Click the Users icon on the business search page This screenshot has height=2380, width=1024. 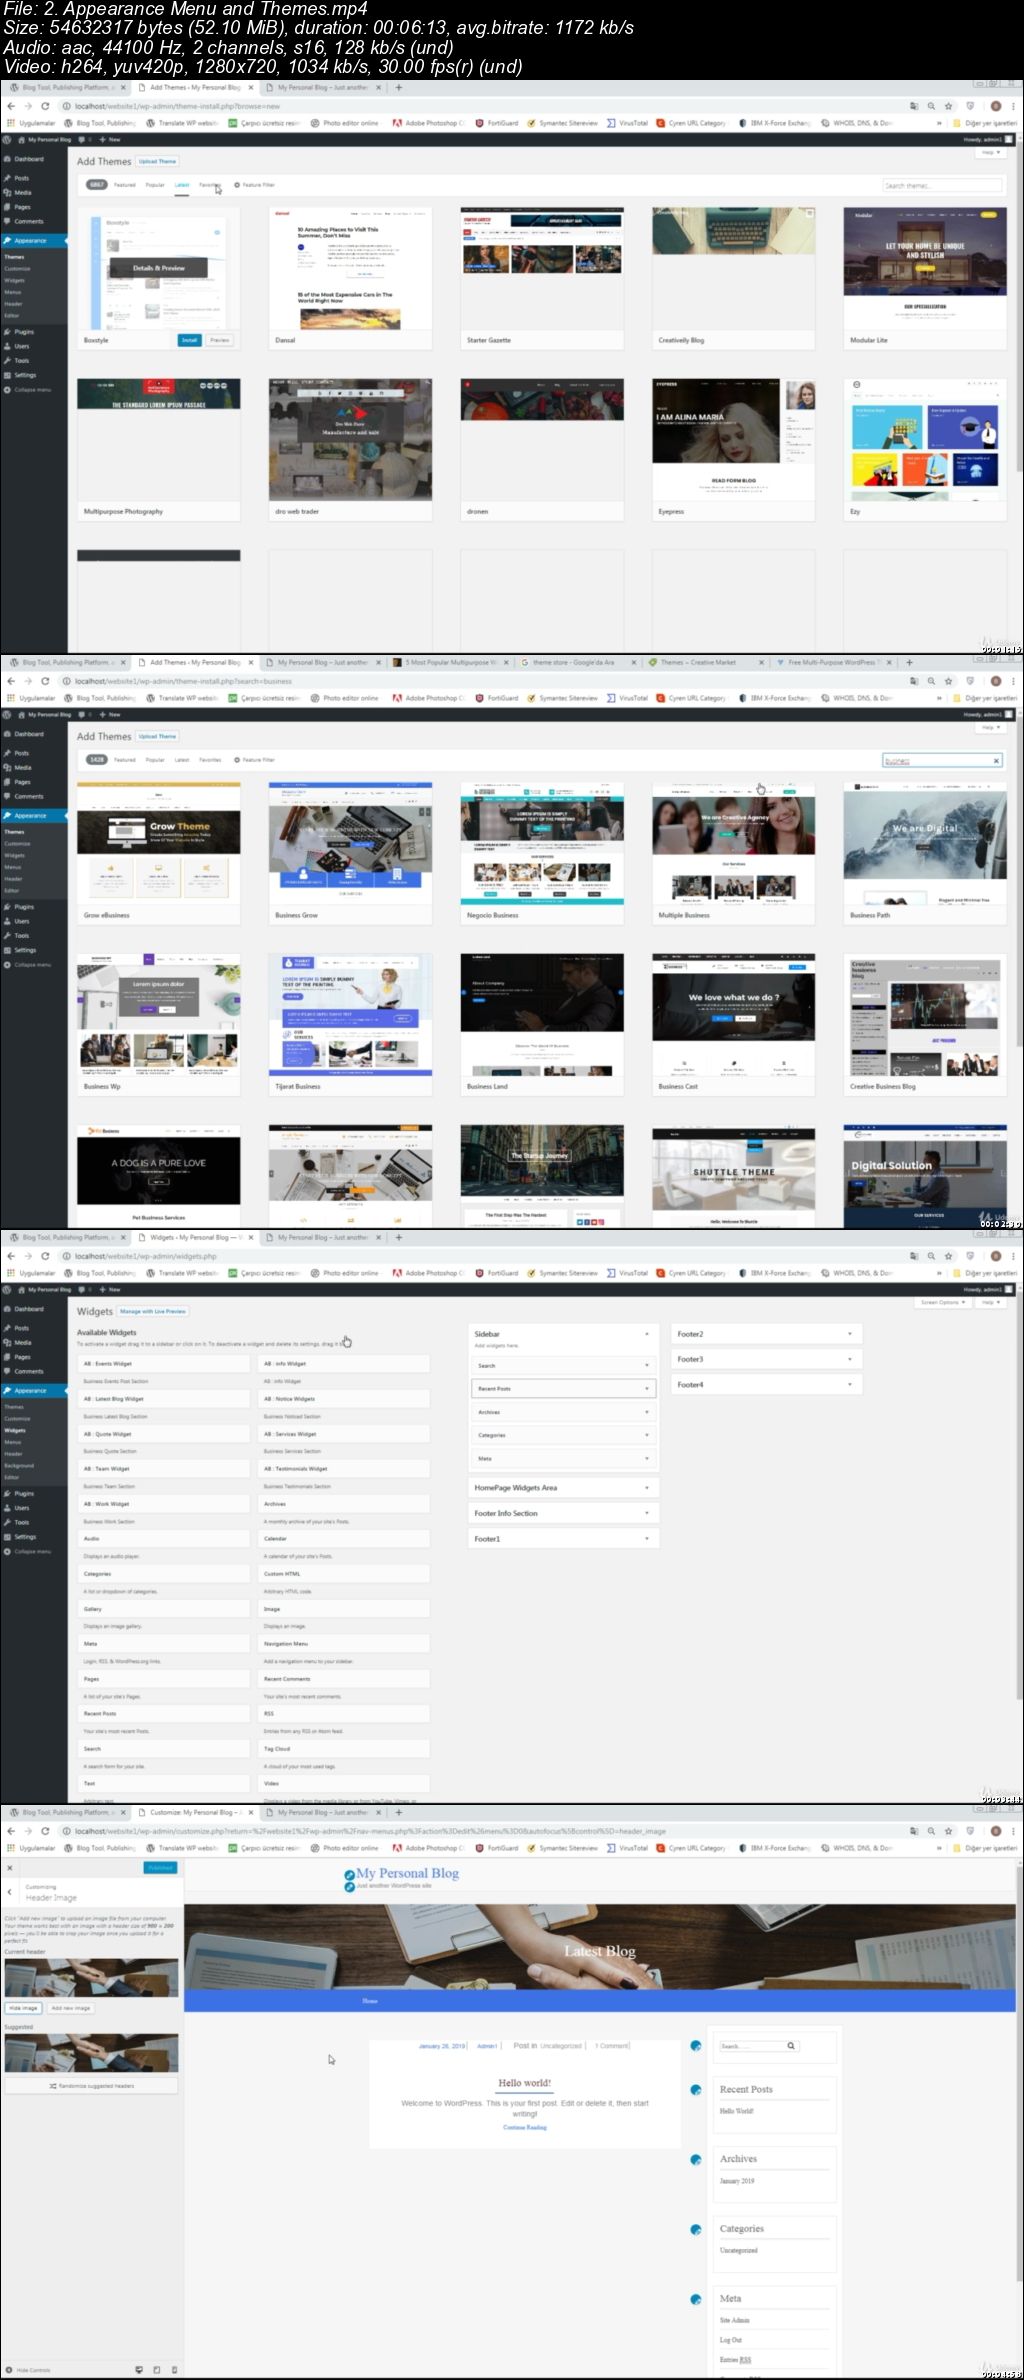tap(8, 921)
